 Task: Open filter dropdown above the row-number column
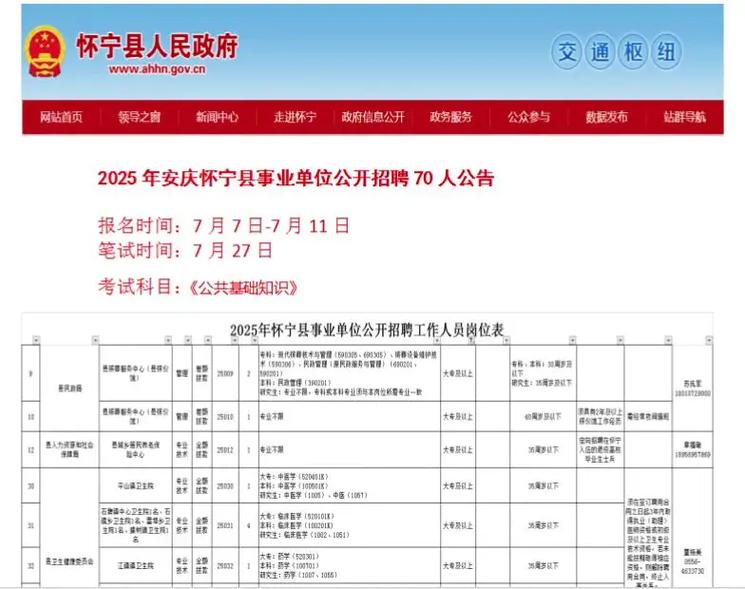(36, 340)
